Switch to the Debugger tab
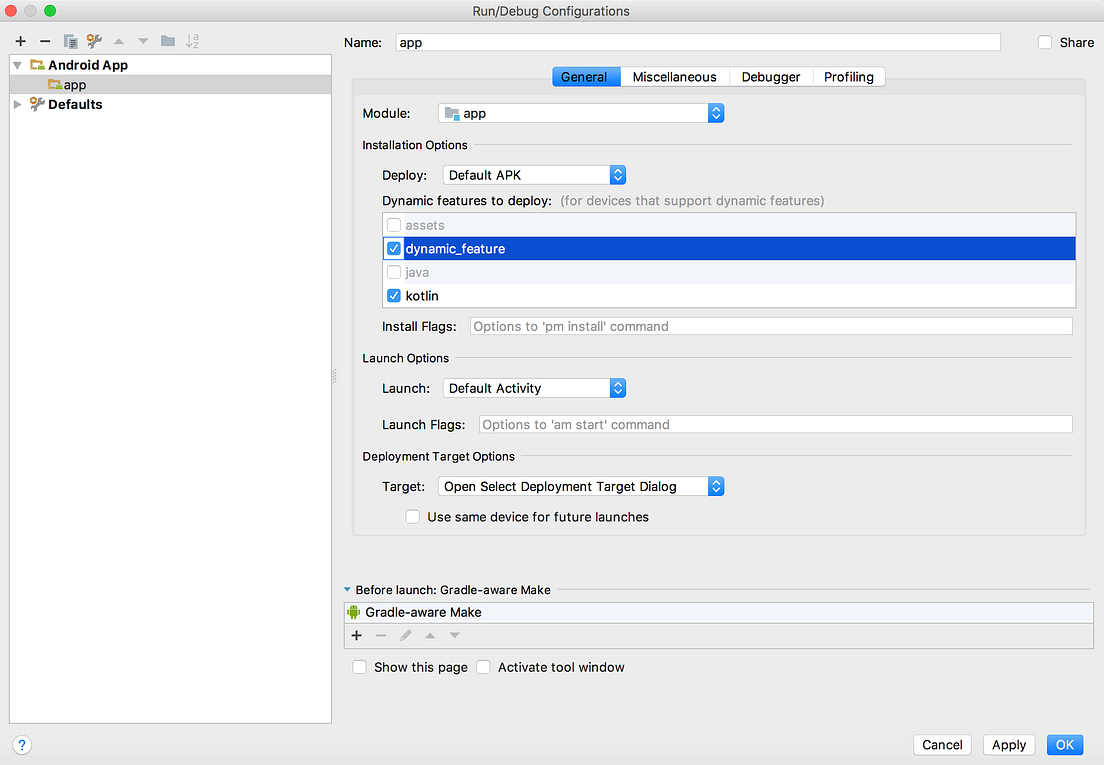Screen dimensions: 1104x765 770,77
